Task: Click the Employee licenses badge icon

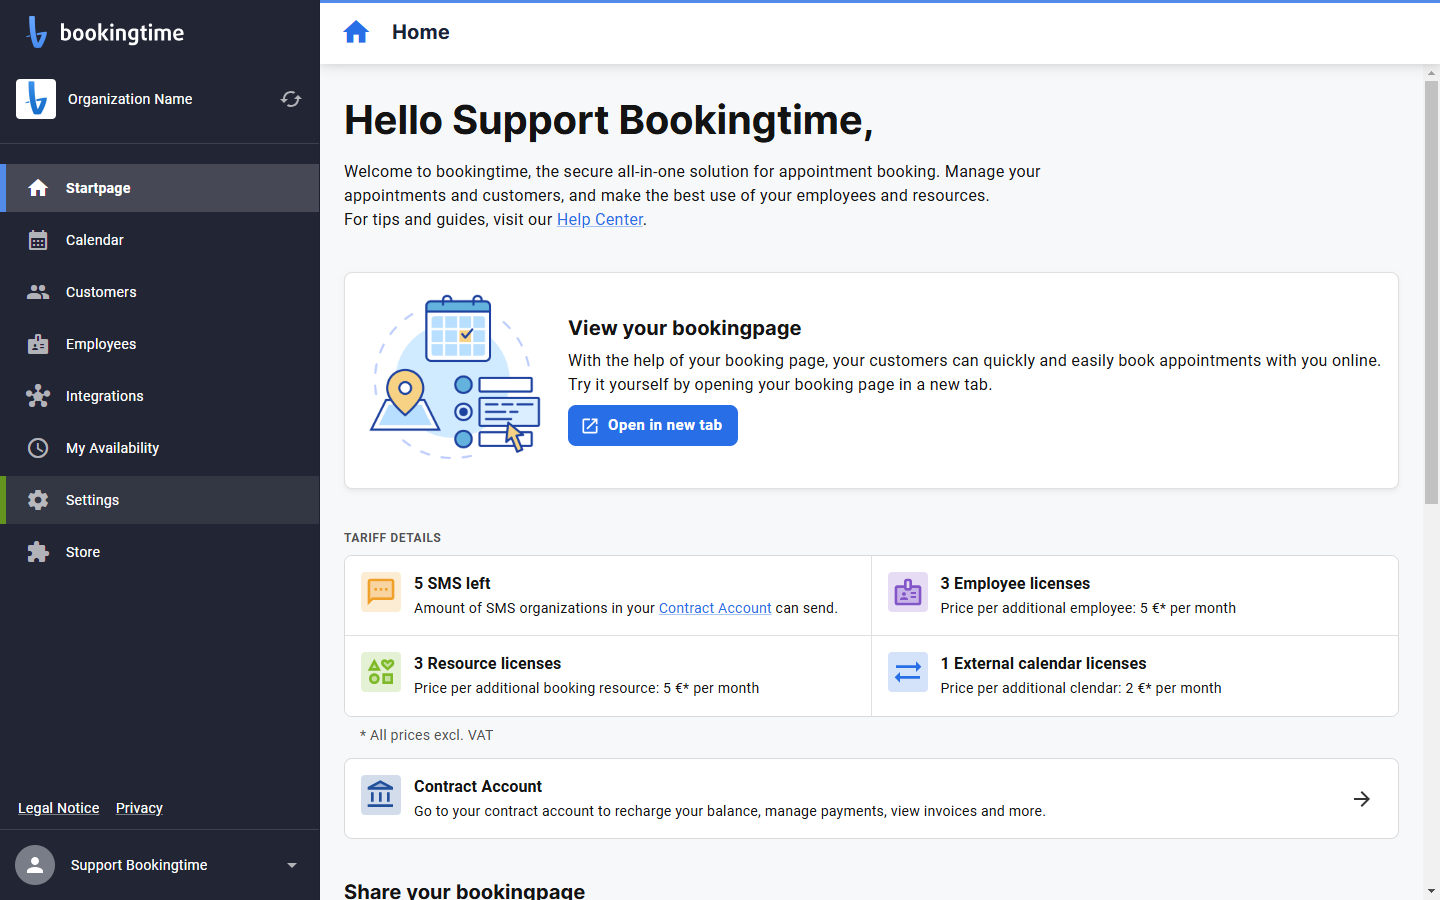Action: [908, 592]
